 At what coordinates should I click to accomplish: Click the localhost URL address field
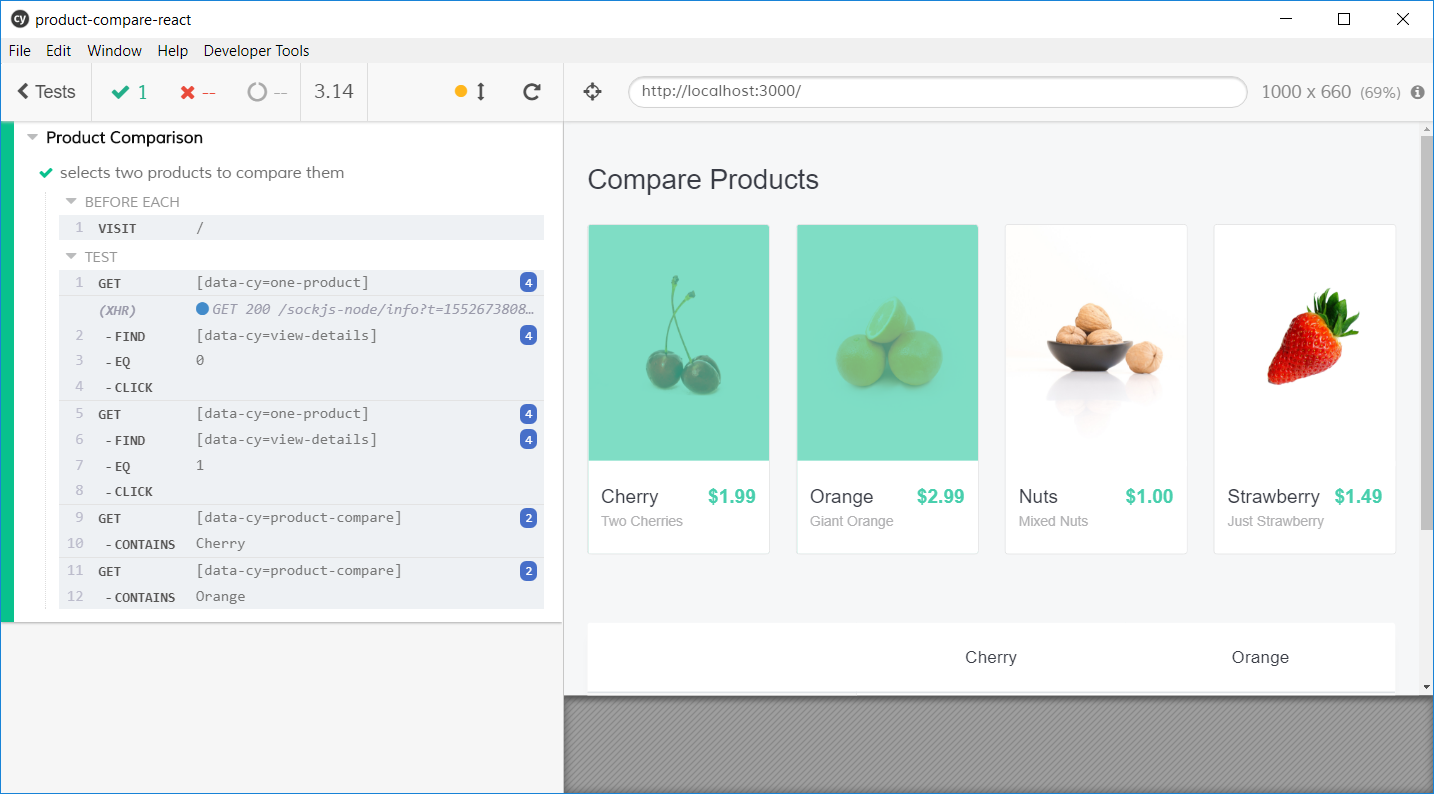click(937, 92)
